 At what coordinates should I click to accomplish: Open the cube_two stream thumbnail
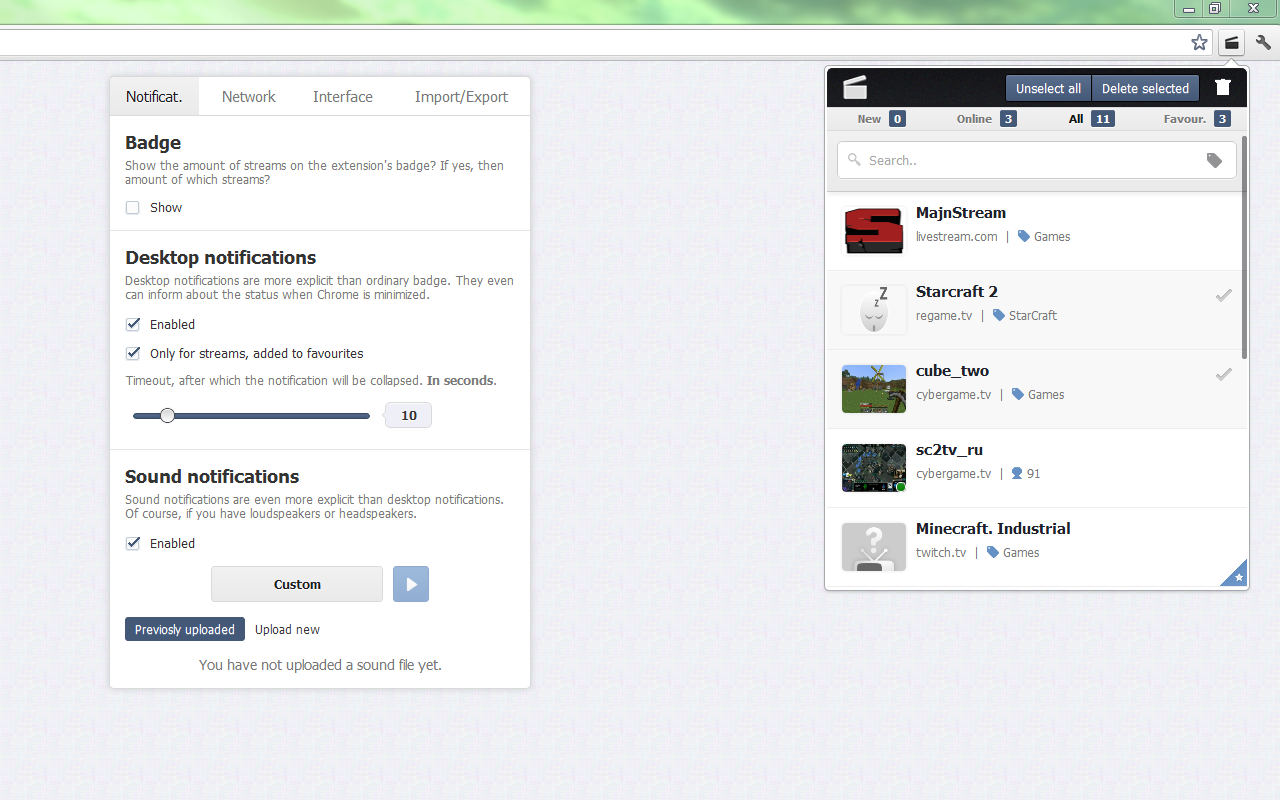tap(874, 389)
